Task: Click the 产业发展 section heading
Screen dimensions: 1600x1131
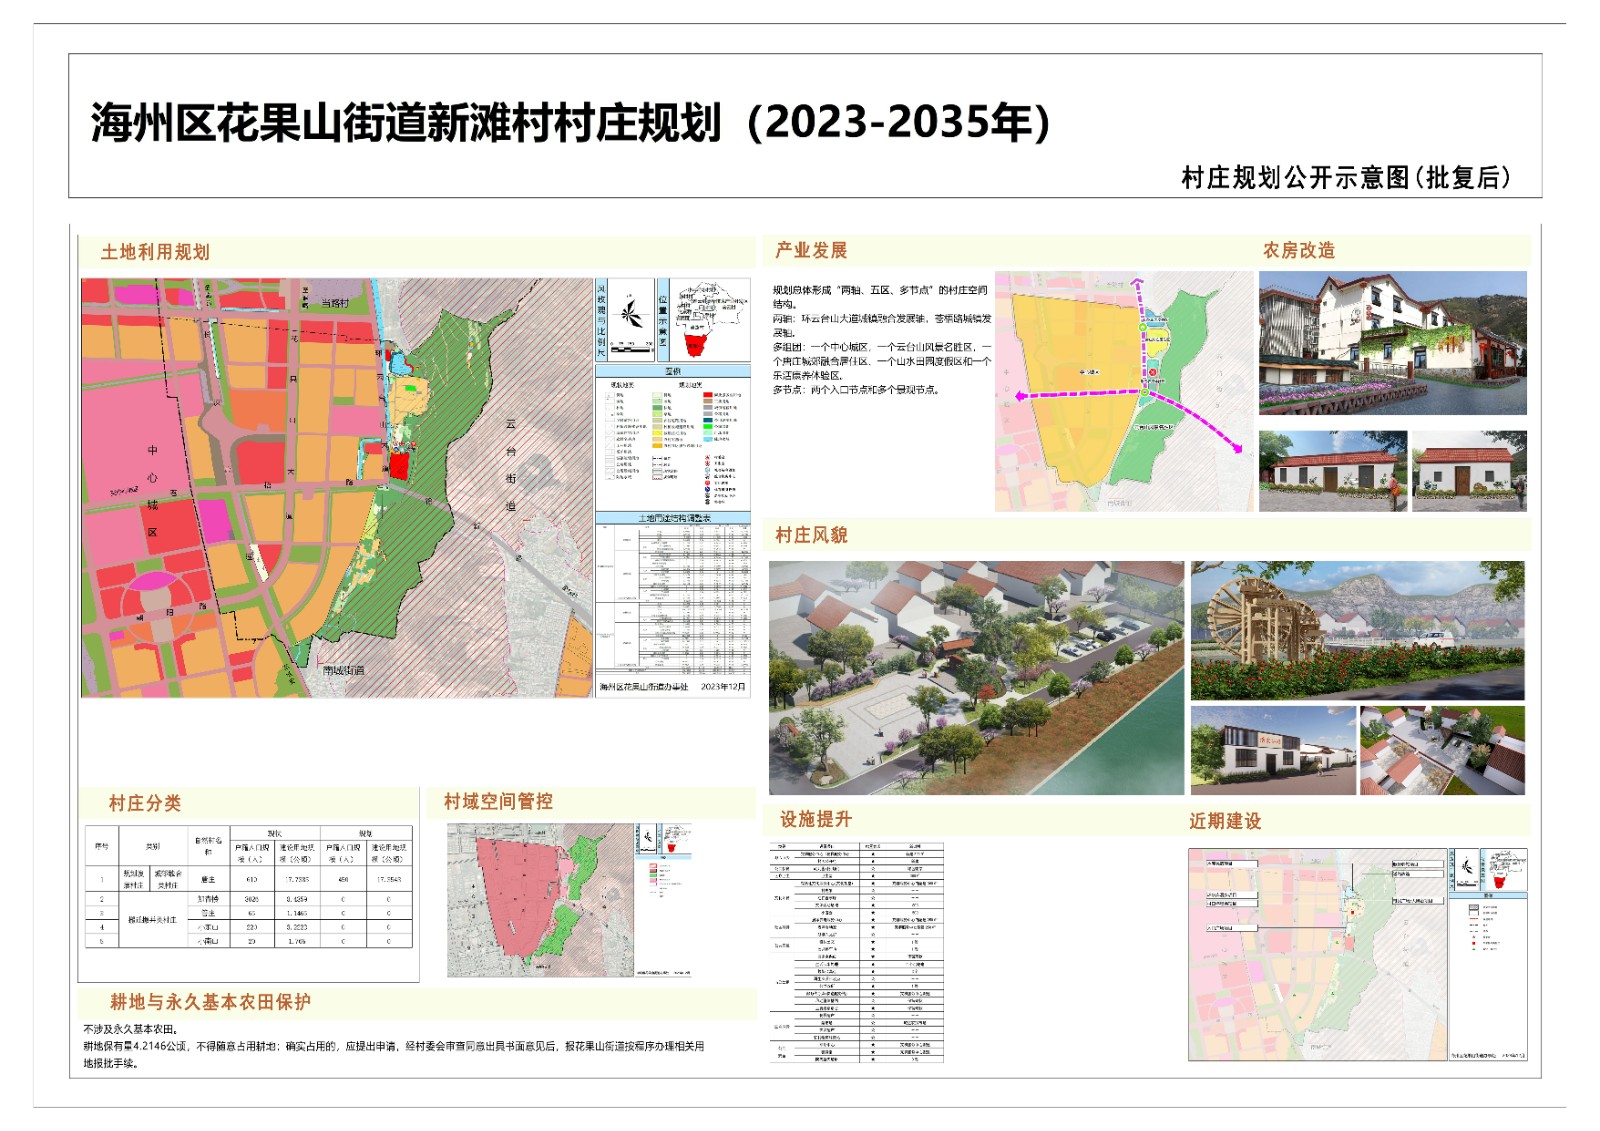Action: pyautogui.click(x=811, y=250)
